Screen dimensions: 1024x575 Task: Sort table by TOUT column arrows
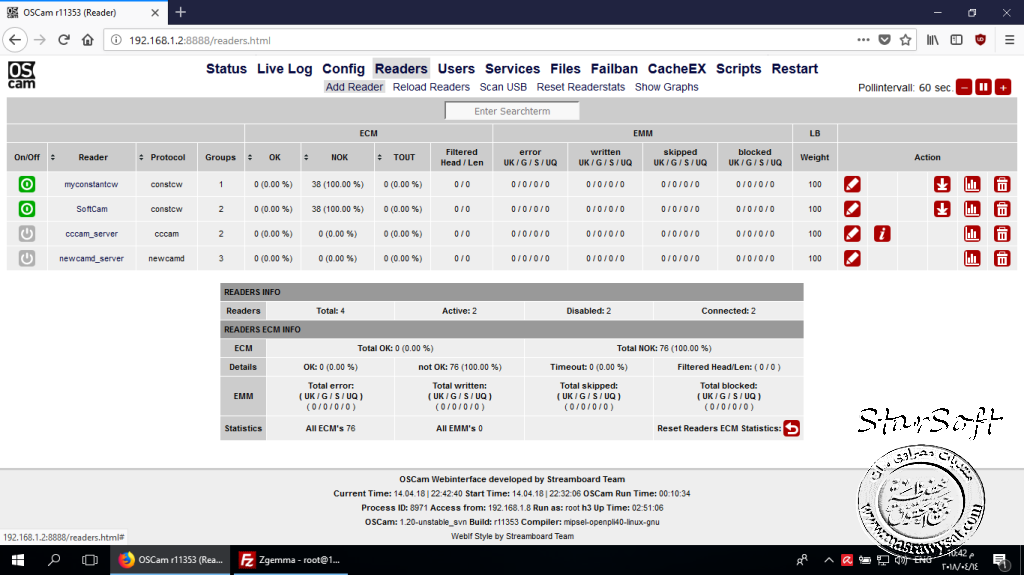click(x=379, y=157)
